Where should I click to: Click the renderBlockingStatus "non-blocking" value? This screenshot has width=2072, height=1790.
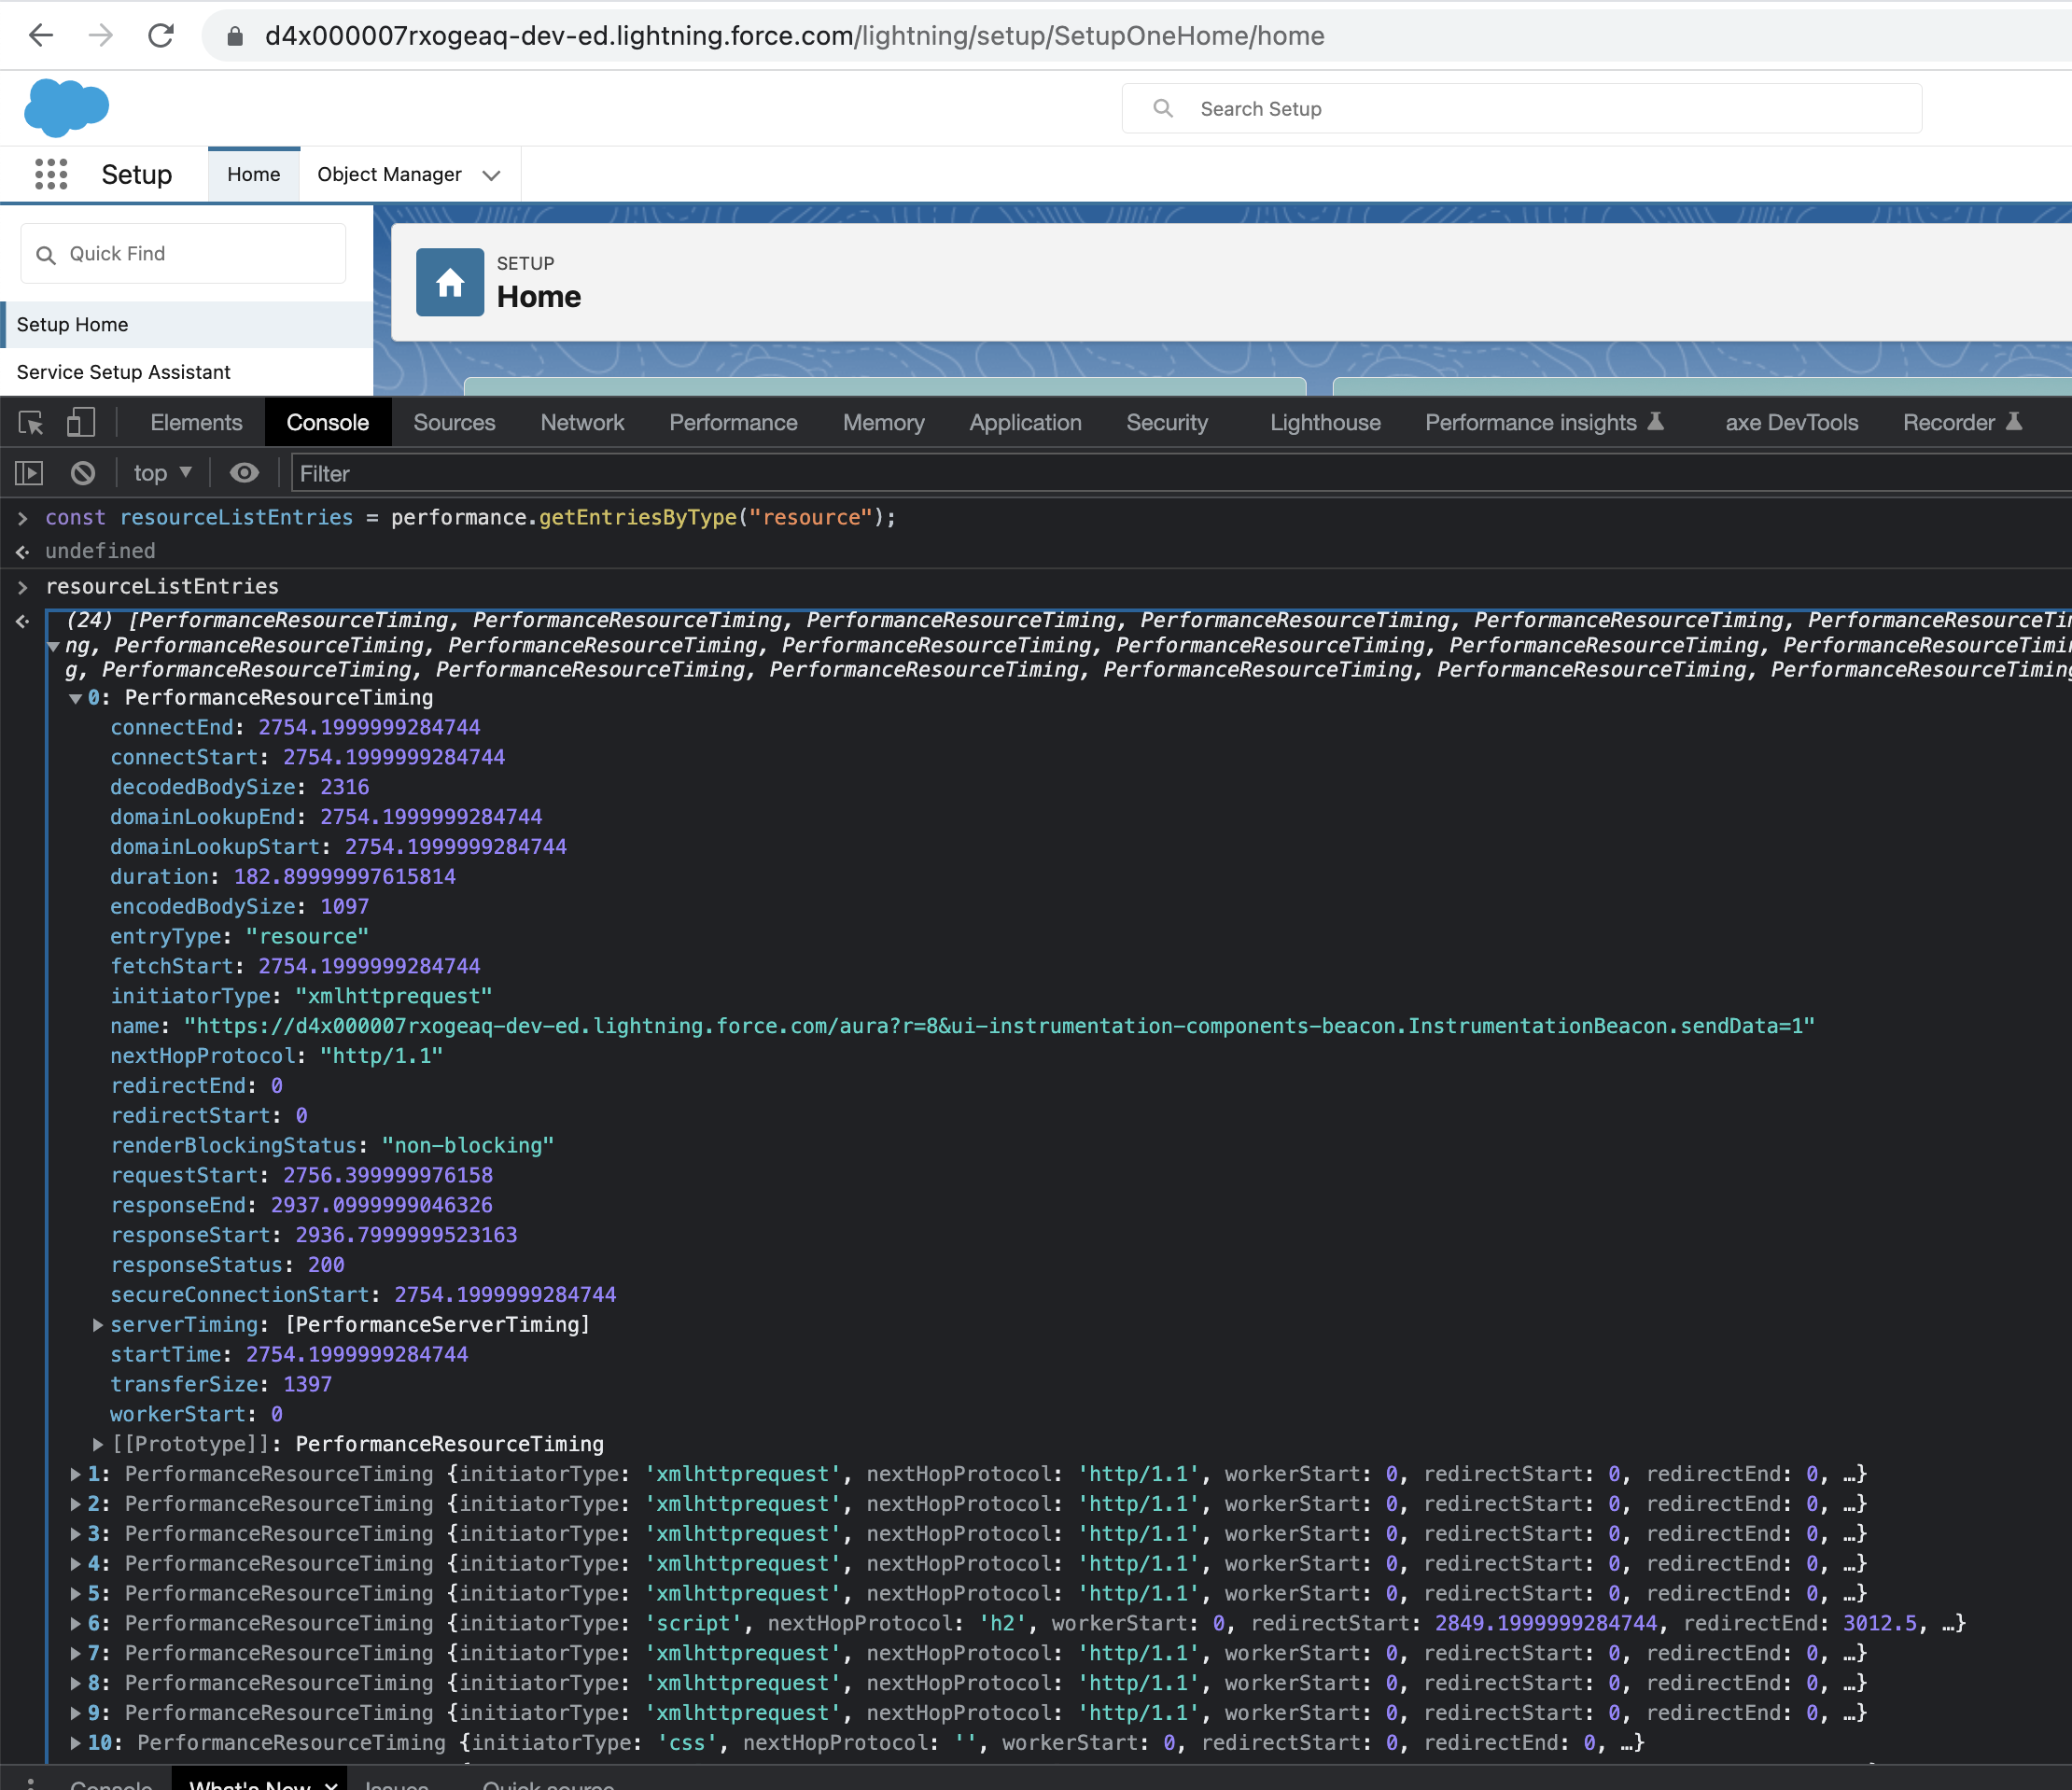(x=468, y=1146)
